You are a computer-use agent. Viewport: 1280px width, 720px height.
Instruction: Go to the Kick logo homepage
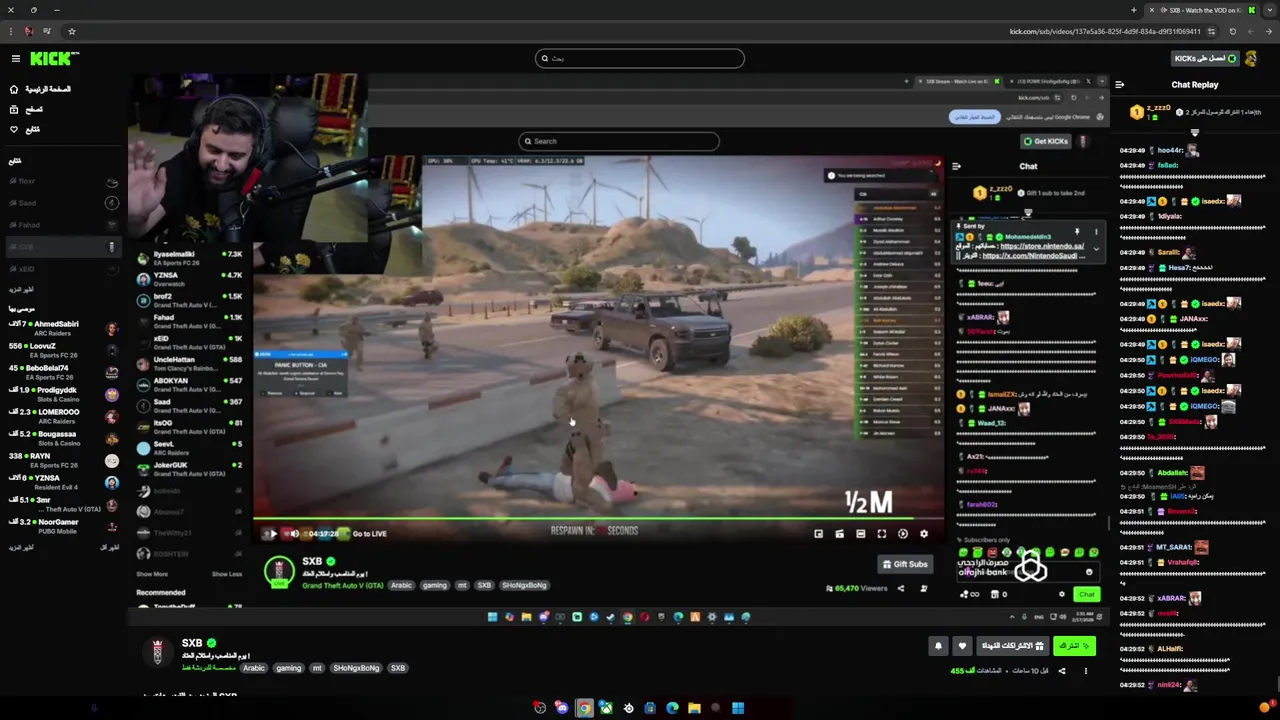coord(50,59)
